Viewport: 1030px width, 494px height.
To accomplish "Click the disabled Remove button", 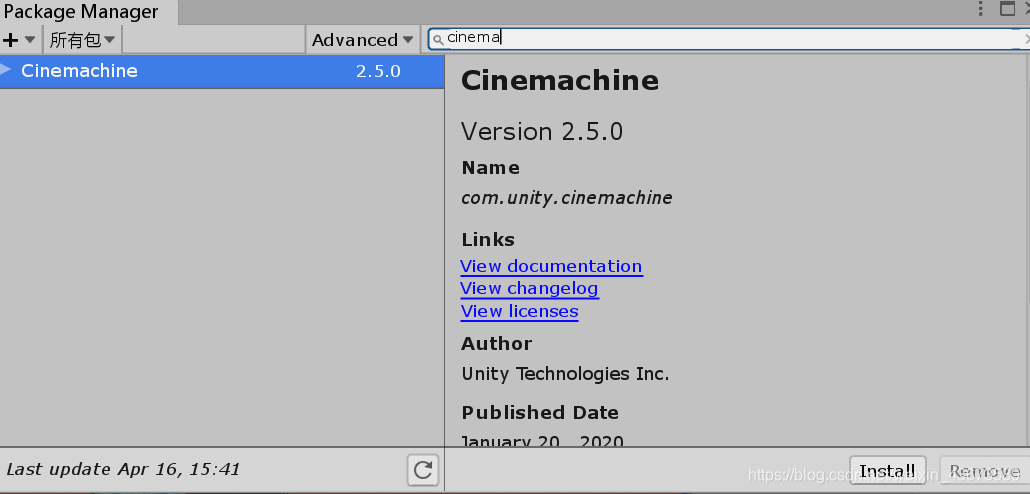I will point(985,471).
